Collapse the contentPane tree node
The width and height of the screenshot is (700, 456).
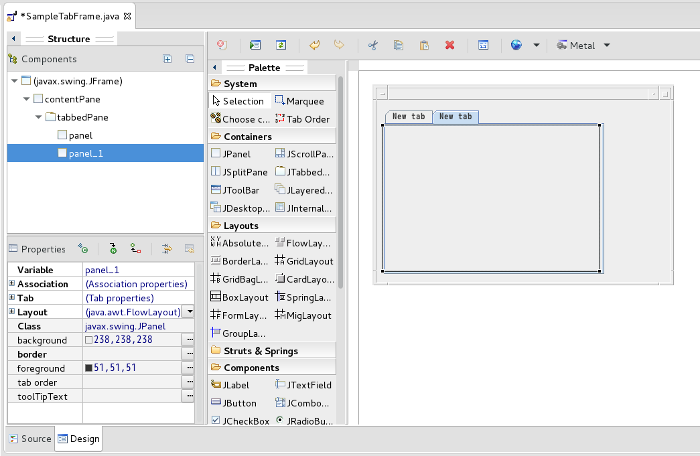click(x=26, y=99)
